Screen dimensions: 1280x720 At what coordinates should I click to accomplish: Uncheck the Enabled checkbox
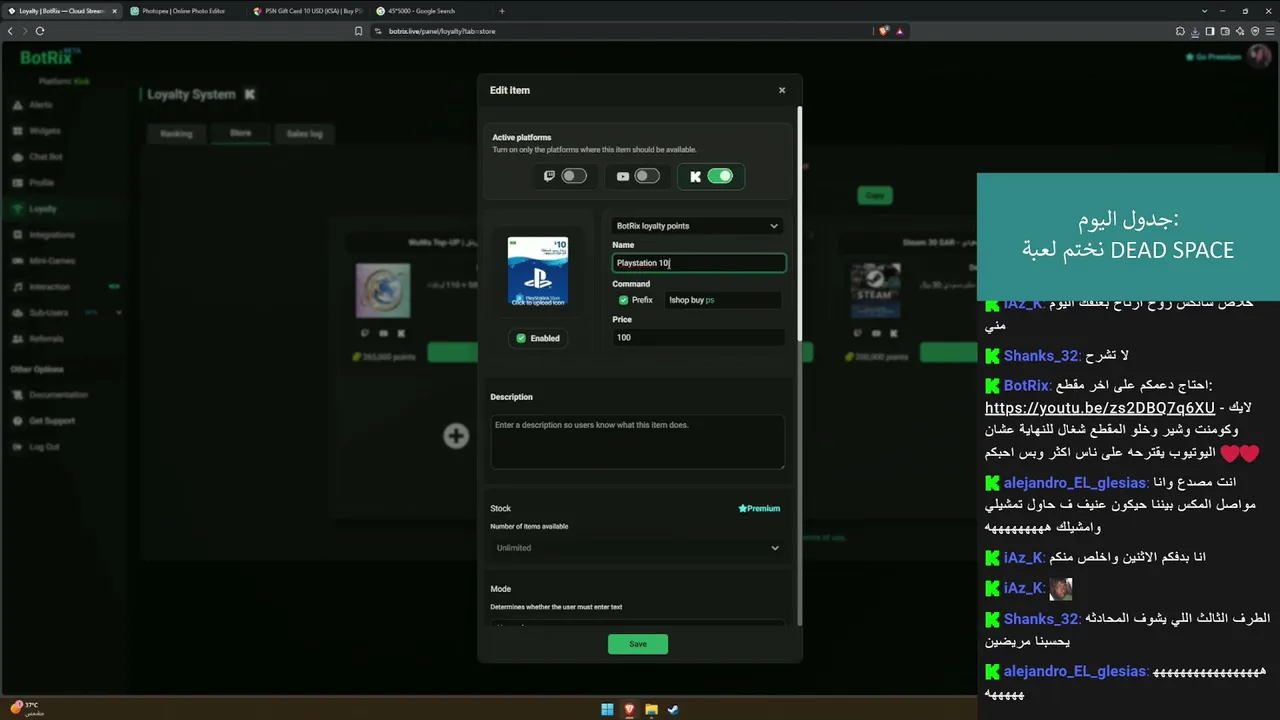pos(521,338)
